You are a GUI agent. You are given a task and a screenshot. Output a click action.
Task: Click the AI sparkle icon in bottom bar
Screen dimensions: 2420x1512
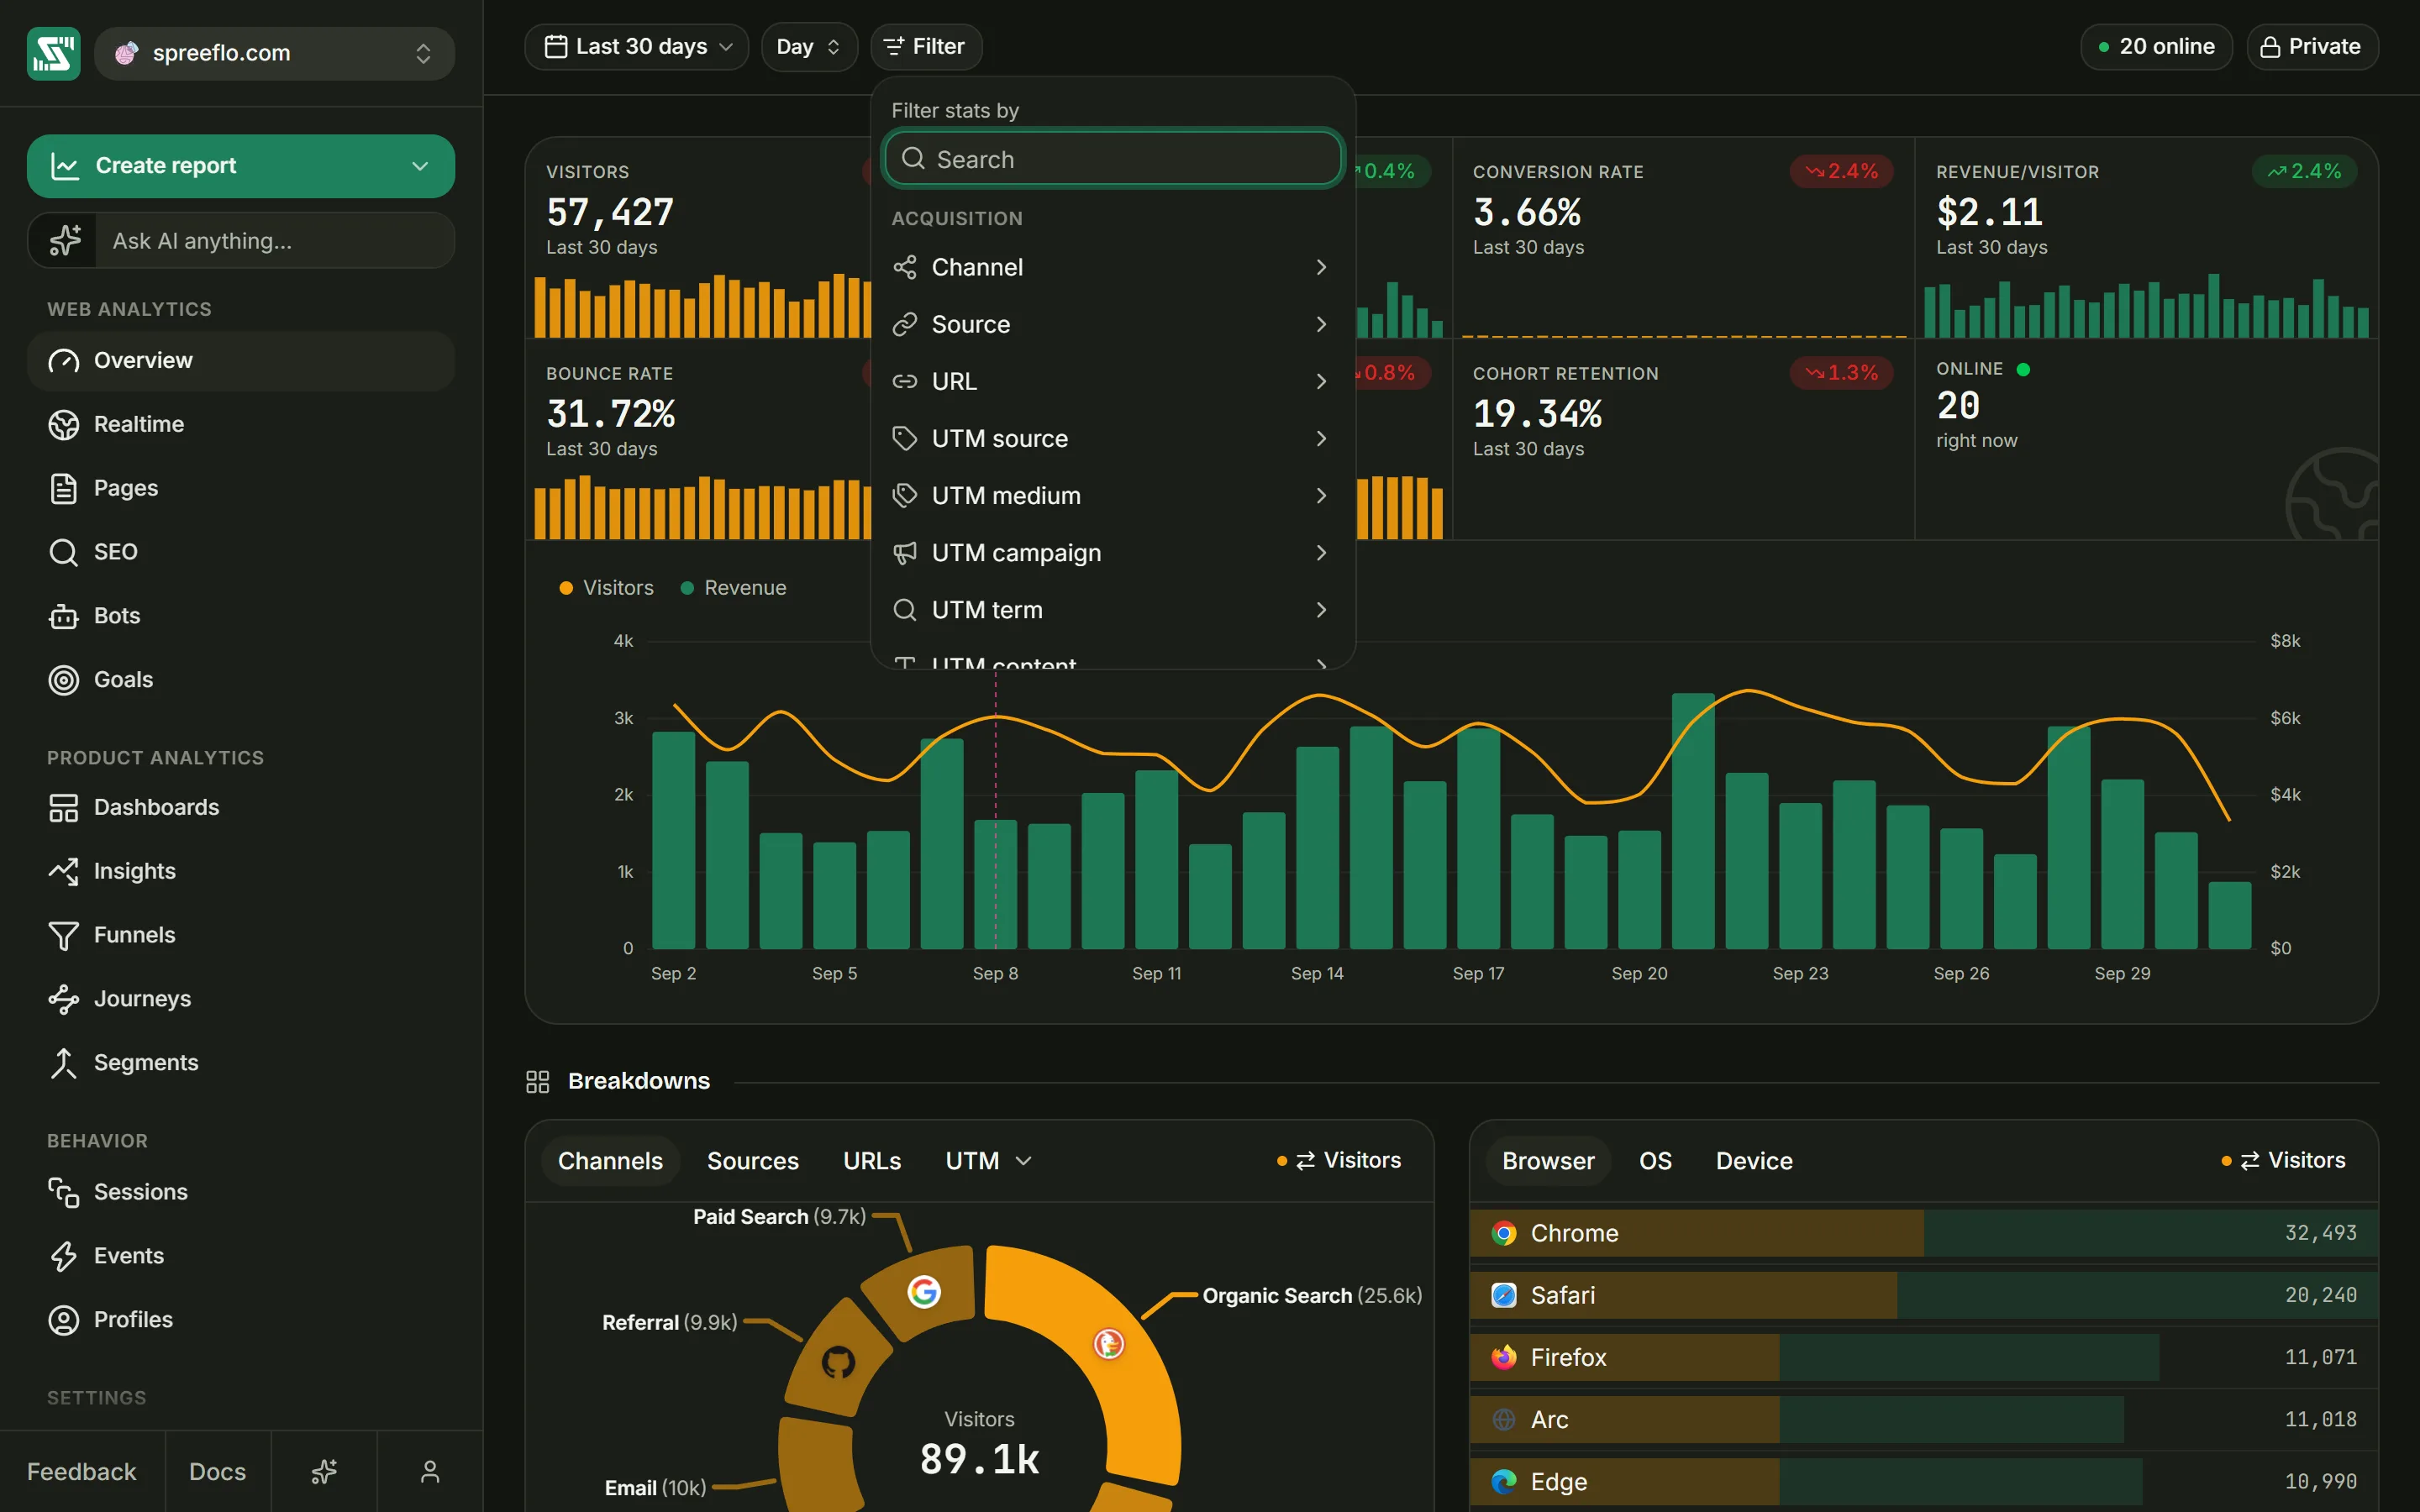coord(324,1471)
